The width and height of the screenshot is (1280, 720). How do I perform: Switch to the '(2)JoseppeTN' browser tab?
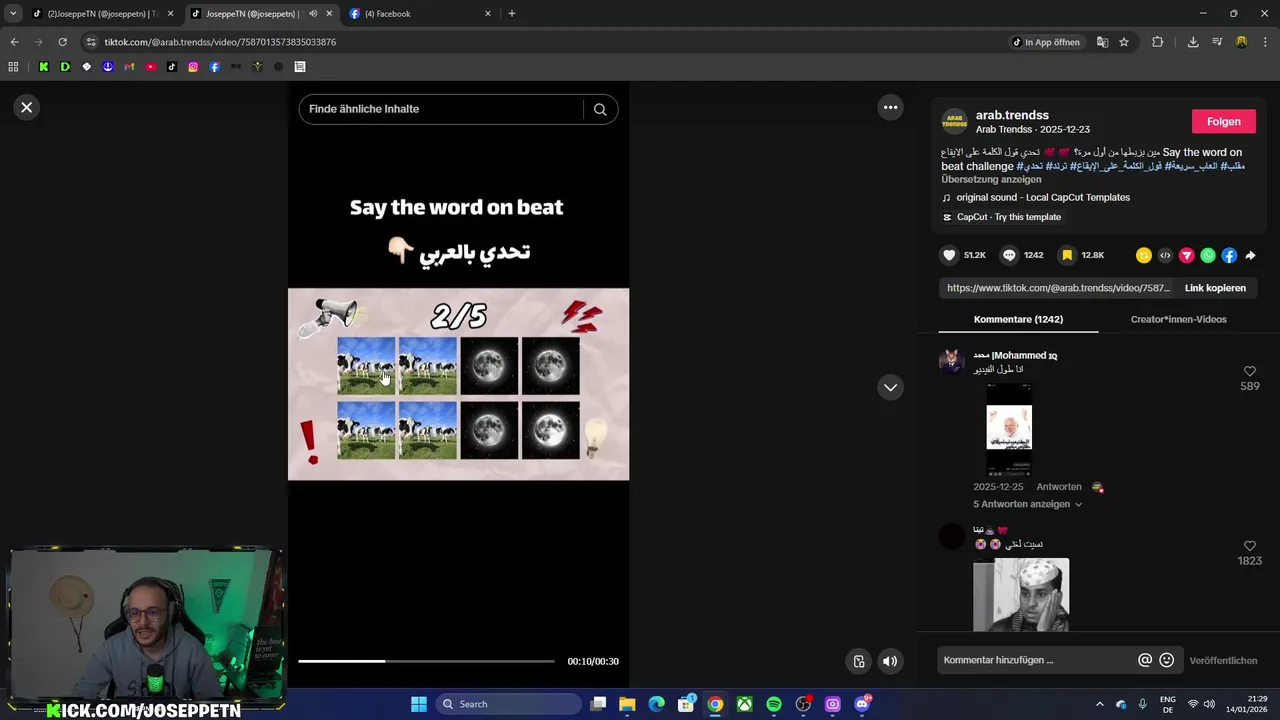[103, 14]
